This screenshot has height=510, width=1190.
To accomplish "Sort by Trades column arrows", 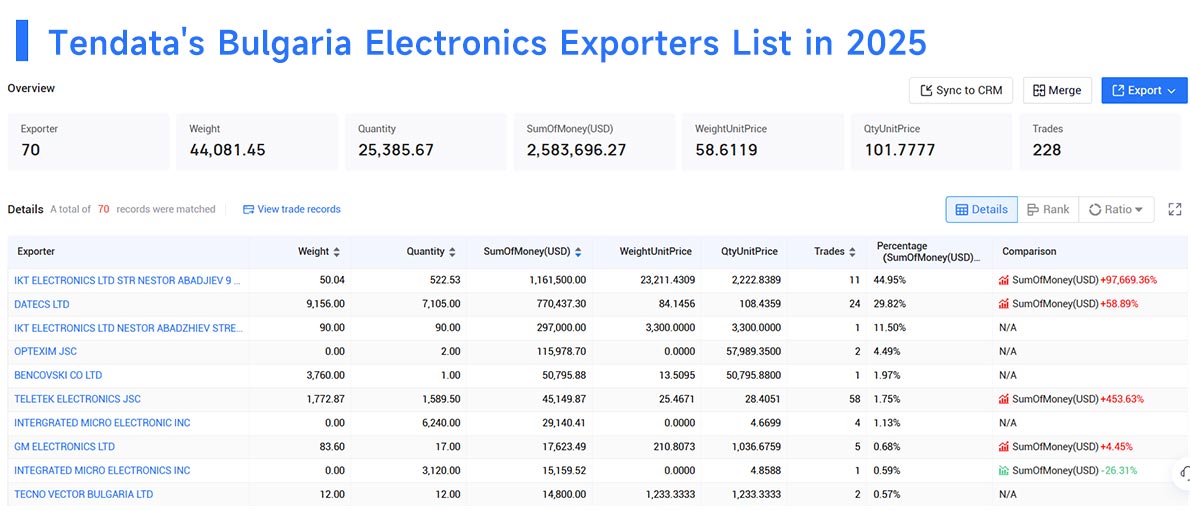I will pos(852,251).
